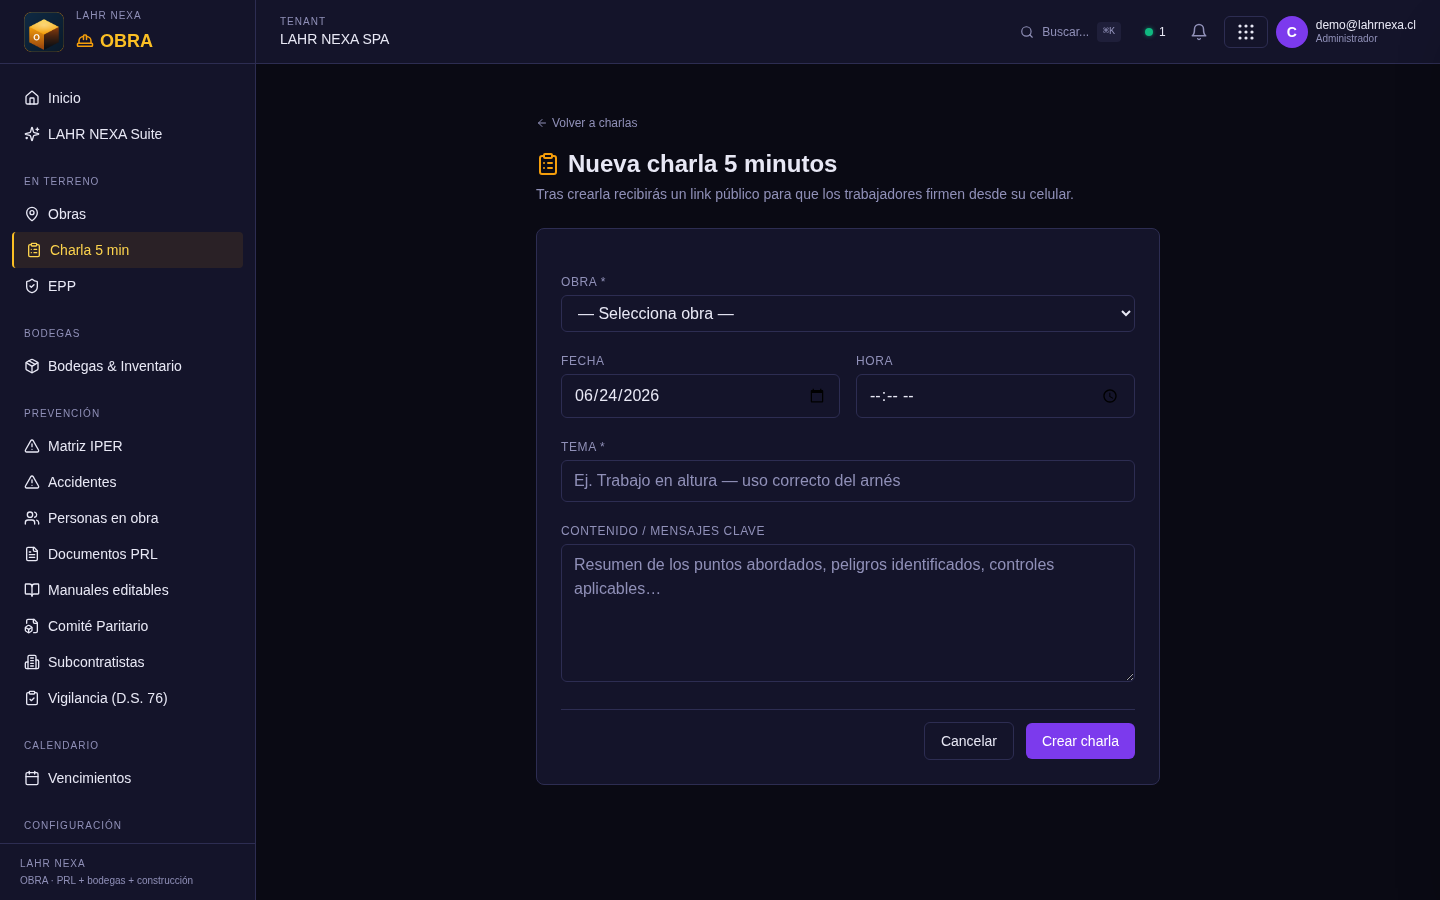The image size is (1440, 900).
Task: Click Volver a charlas link
Action: 587,123
